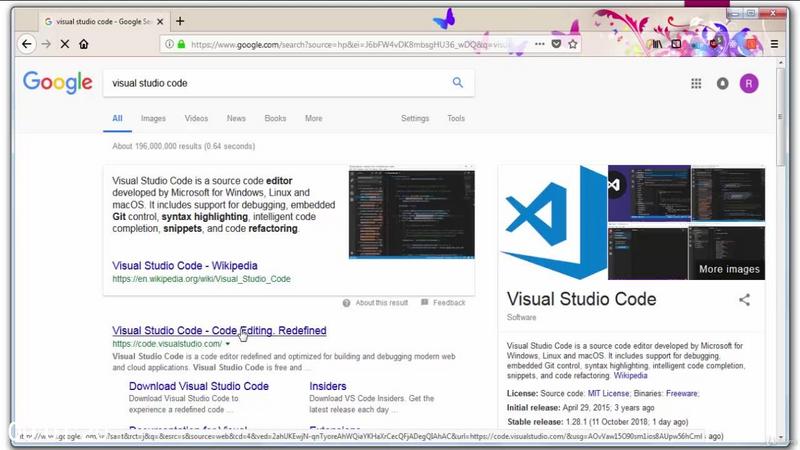Open the Google apps grid
Screen dimensions: 800x450
696,83
